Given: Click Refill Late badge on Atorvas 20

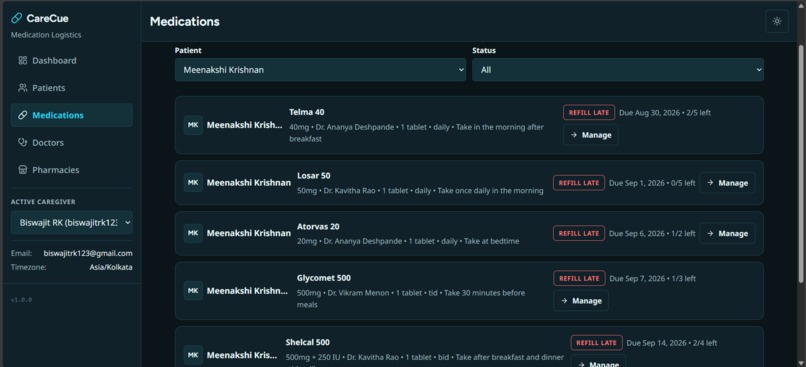Looking at the screenshot, I should click(579, 233).
